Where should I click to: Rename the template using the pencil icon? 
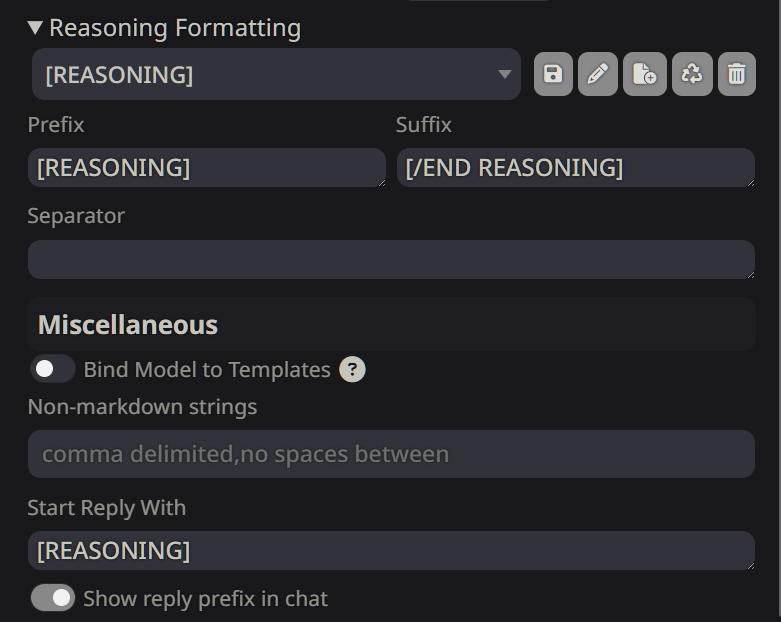(x=598, y=74)
